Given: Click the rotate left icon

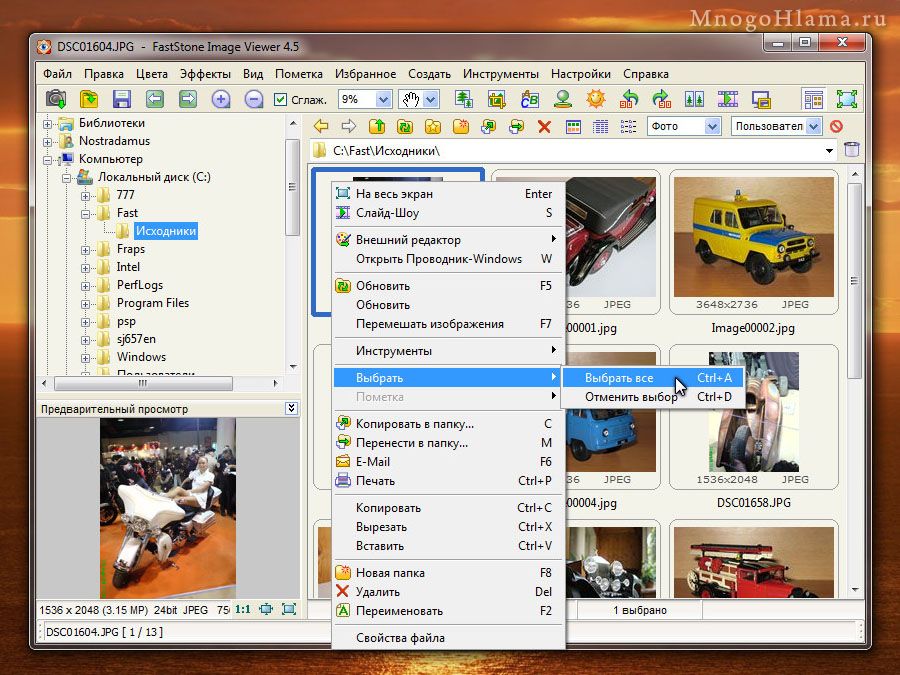Looking at the screenshot, I should click(629, 99).
